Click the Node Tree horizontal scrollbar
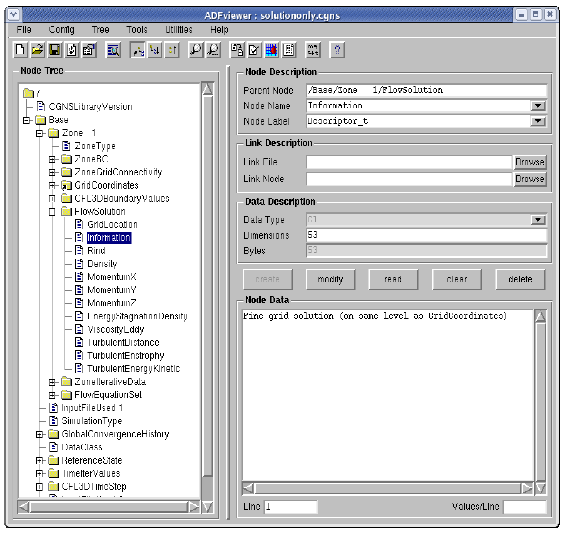562x533 pixels. [109, 507]
